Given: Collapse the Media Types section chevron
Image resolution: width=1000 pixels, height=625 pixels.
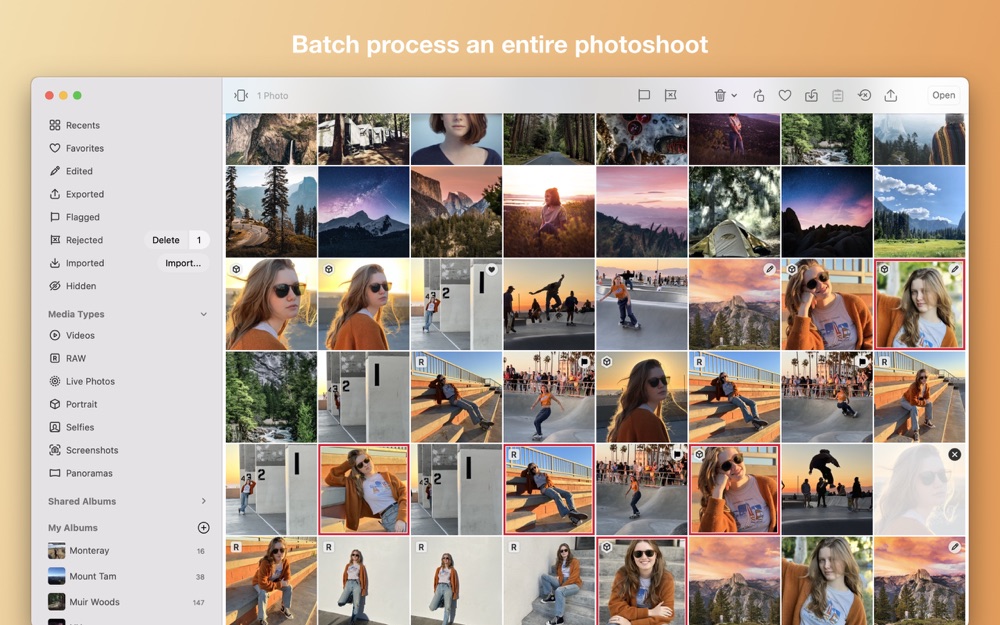Looking at the screenshot, I should [x=203, y=314].
